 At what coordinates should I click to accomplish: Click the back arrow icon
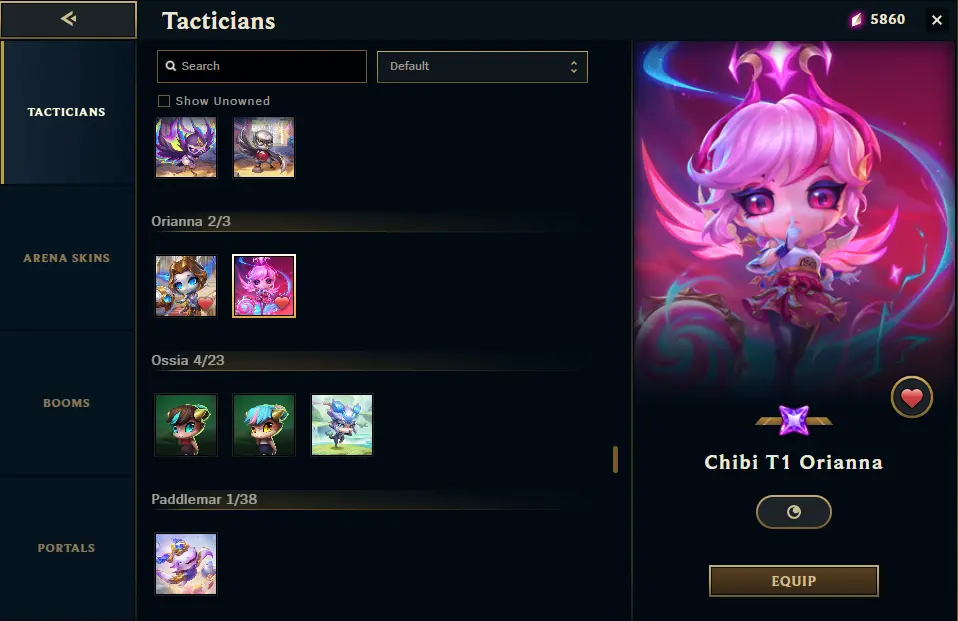pos(68,19)
